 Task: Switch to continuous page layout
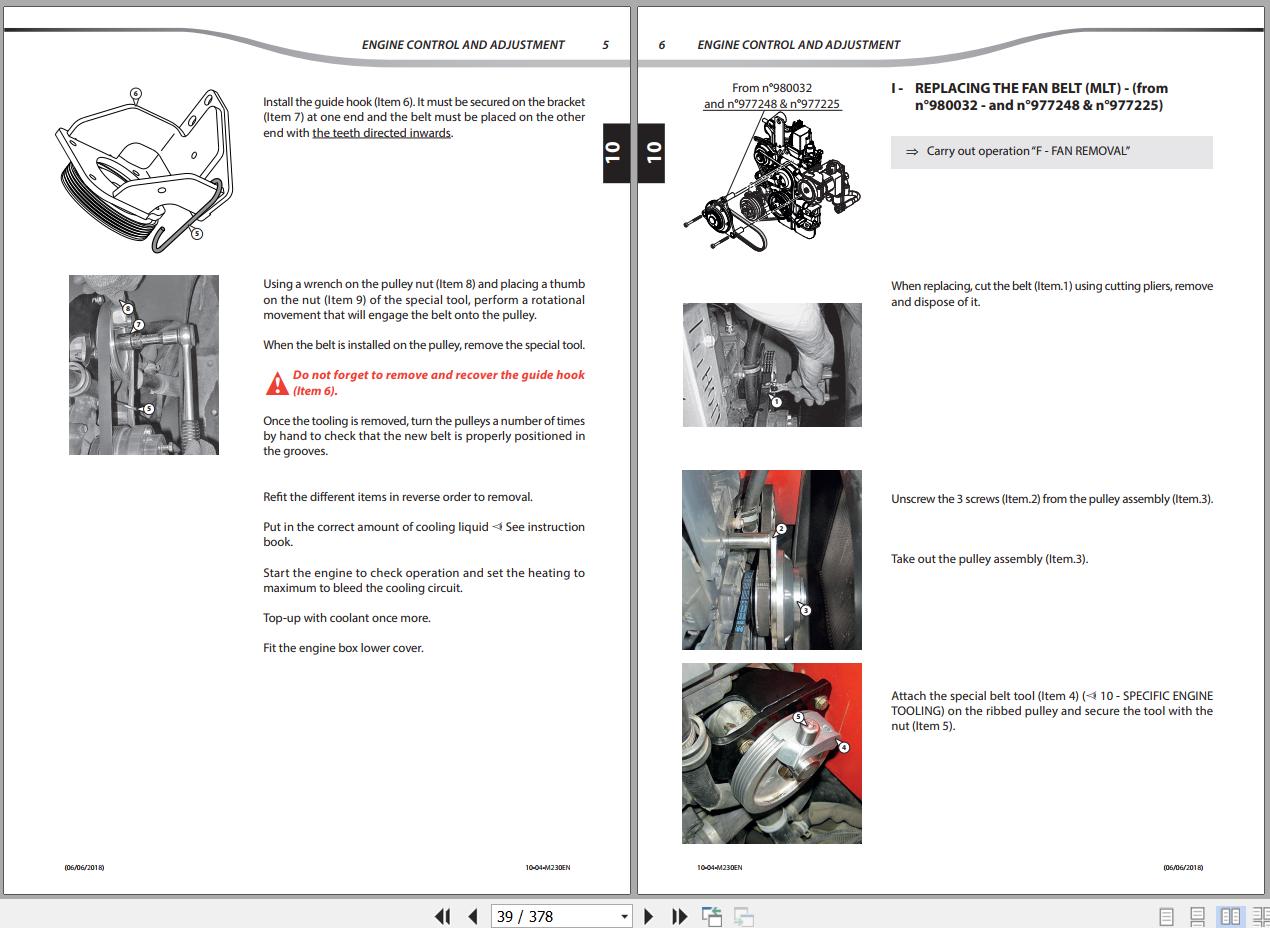pos(1197,916)
